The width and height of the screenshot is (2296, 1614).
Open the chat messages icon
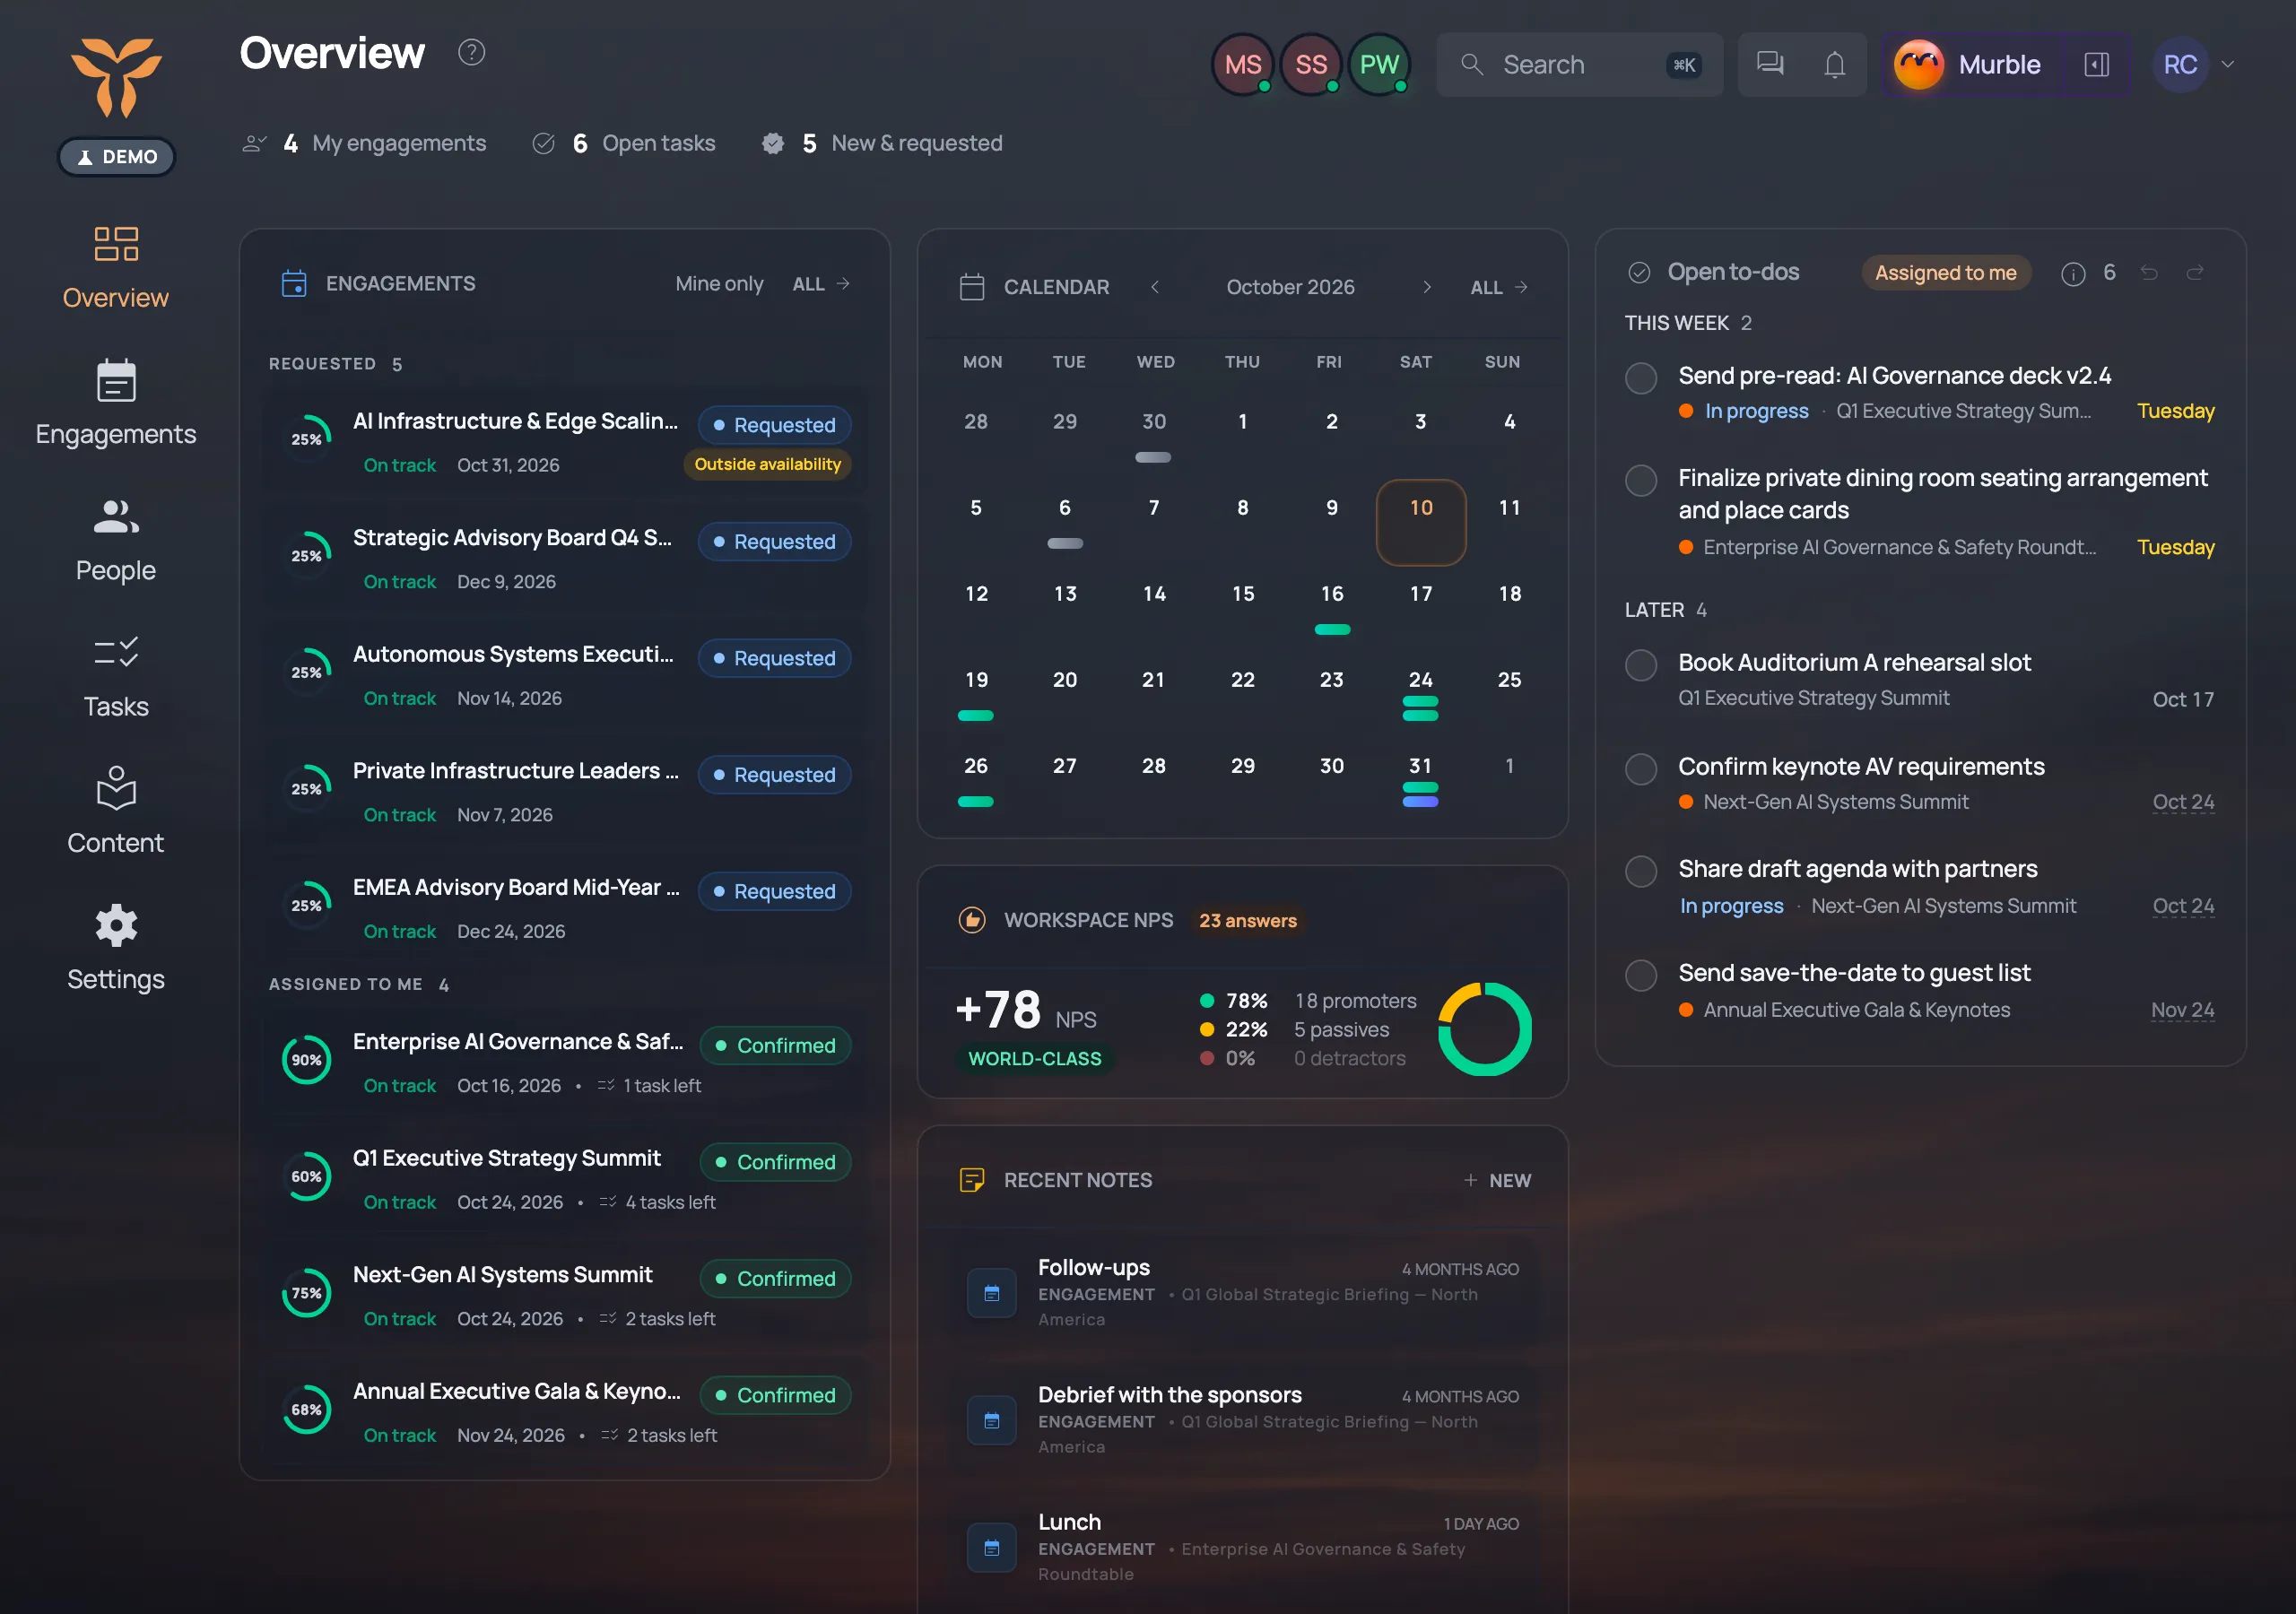pyautogui.click(x=1770, y=64)
